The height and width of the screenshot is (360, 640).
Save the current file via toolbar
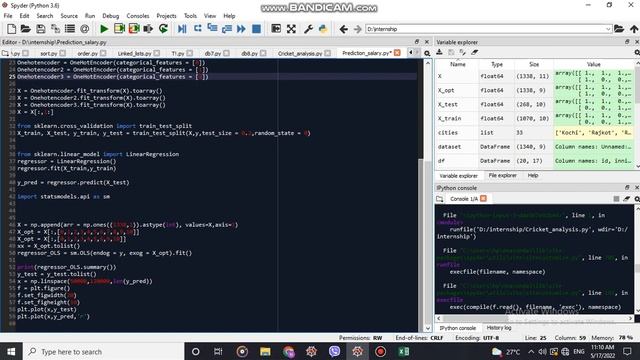(x=40, y=29)
